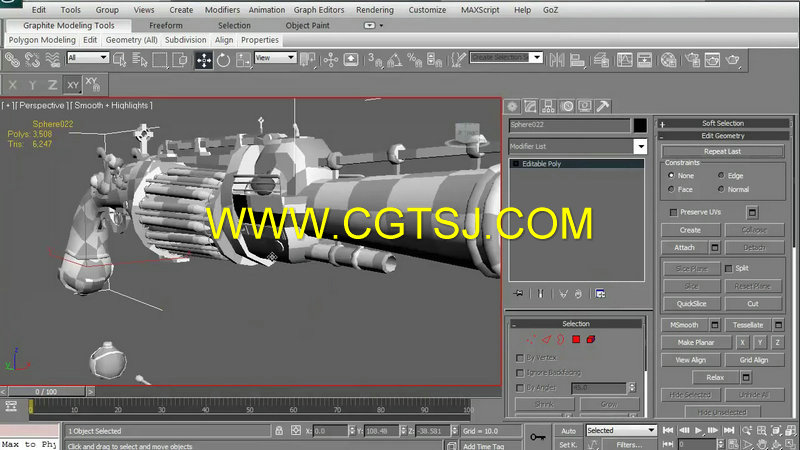Click the Attach button
This screenshot has width=800, height=450.
684,247
